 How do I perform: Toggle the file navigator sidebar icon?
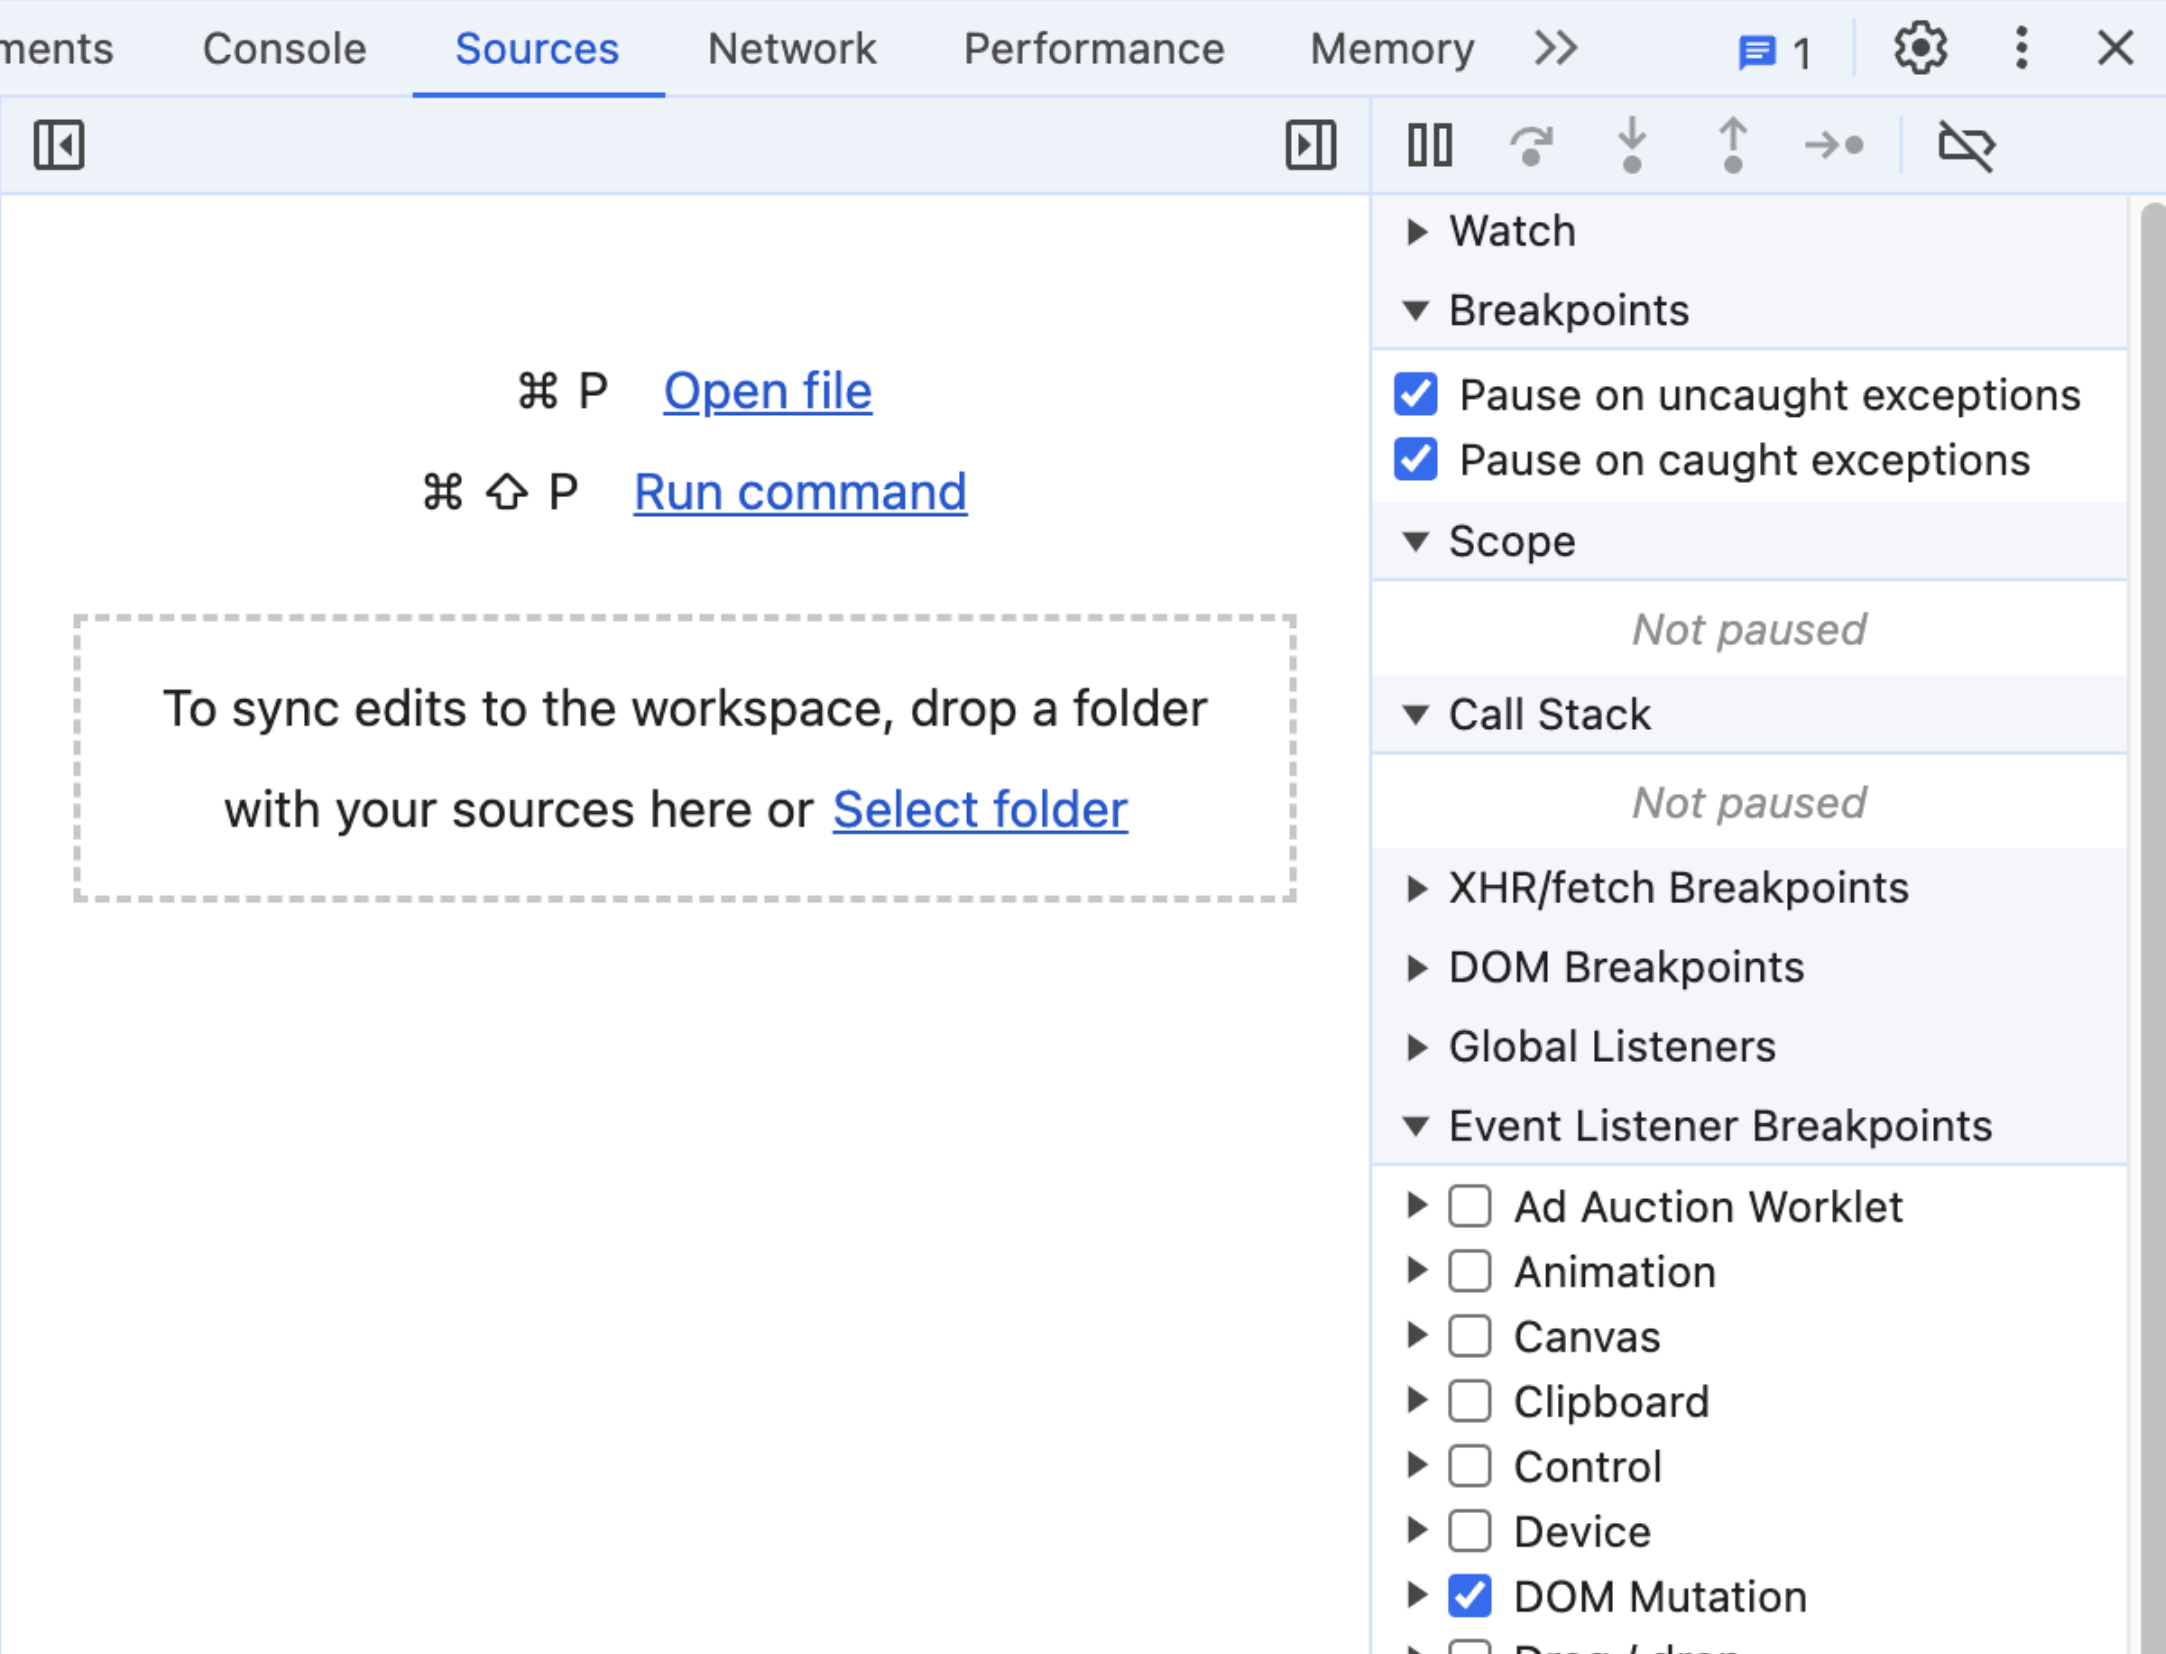pos(59,145)
